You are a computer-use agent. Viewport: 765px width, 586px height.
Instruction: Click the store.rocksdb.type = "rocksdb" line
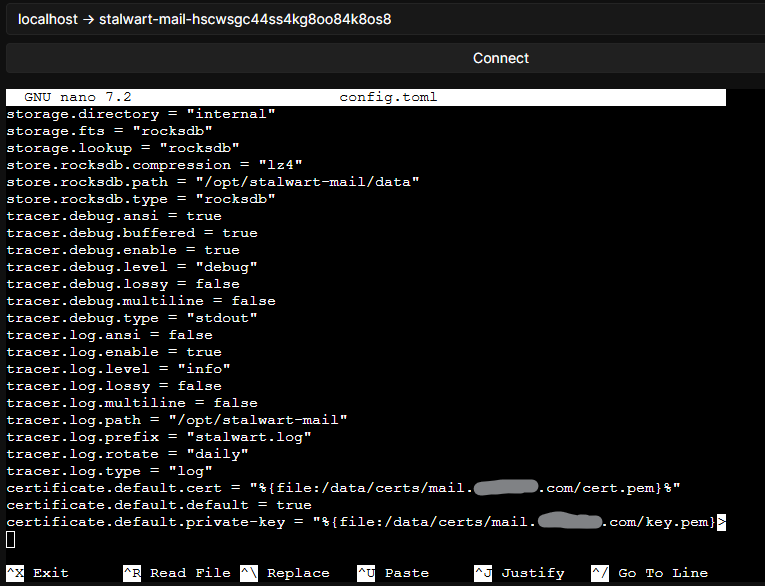pyautogui.click(x=141, y=199)
